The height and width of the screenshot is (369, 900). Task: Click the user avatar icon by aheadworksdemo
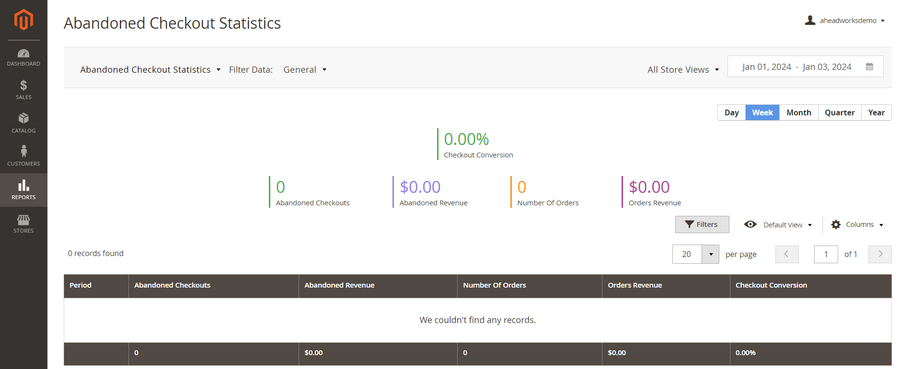[810, 20]
